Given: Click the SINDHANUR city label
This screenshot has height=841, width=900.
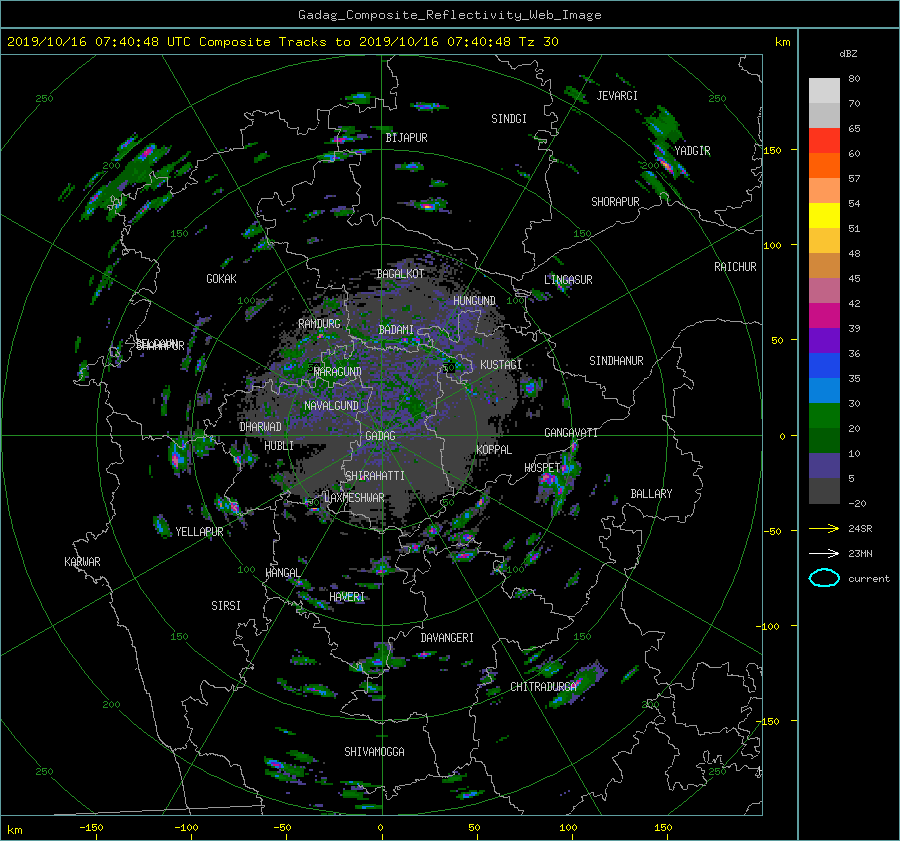Looking at the screenshot, I should (616, 361).
